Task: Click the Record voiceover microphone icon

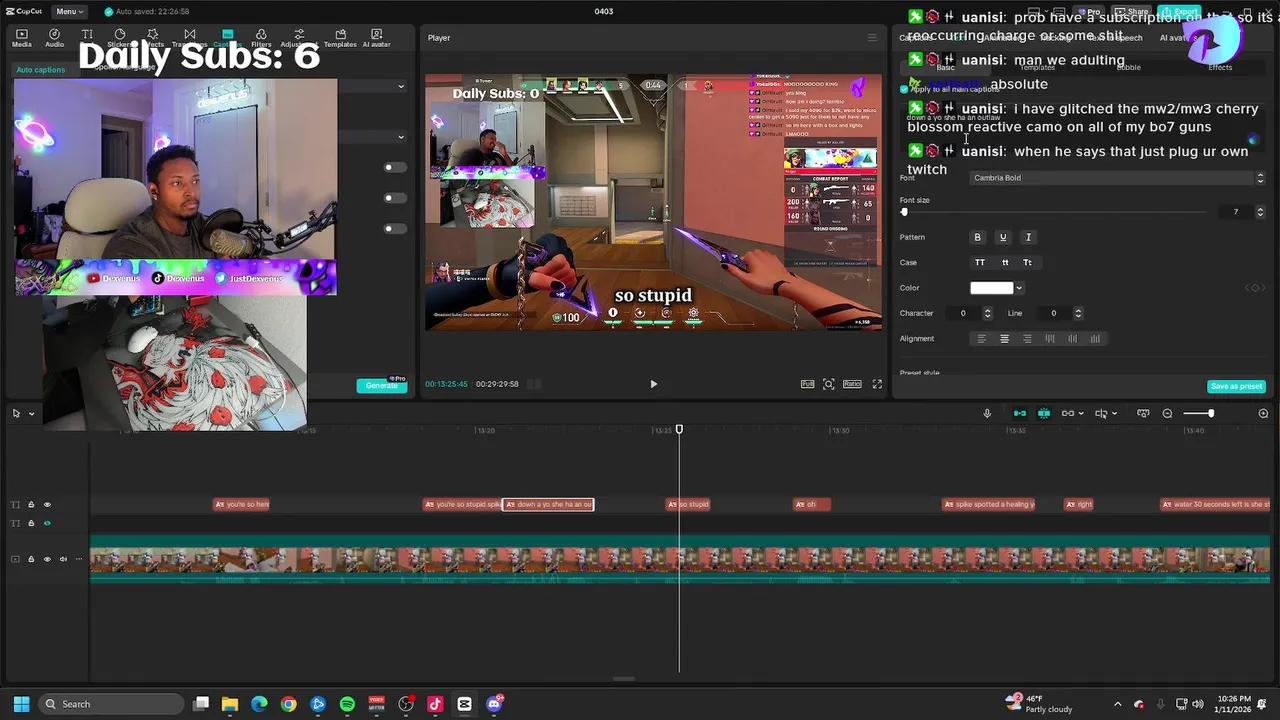Action: coord(987,413)
